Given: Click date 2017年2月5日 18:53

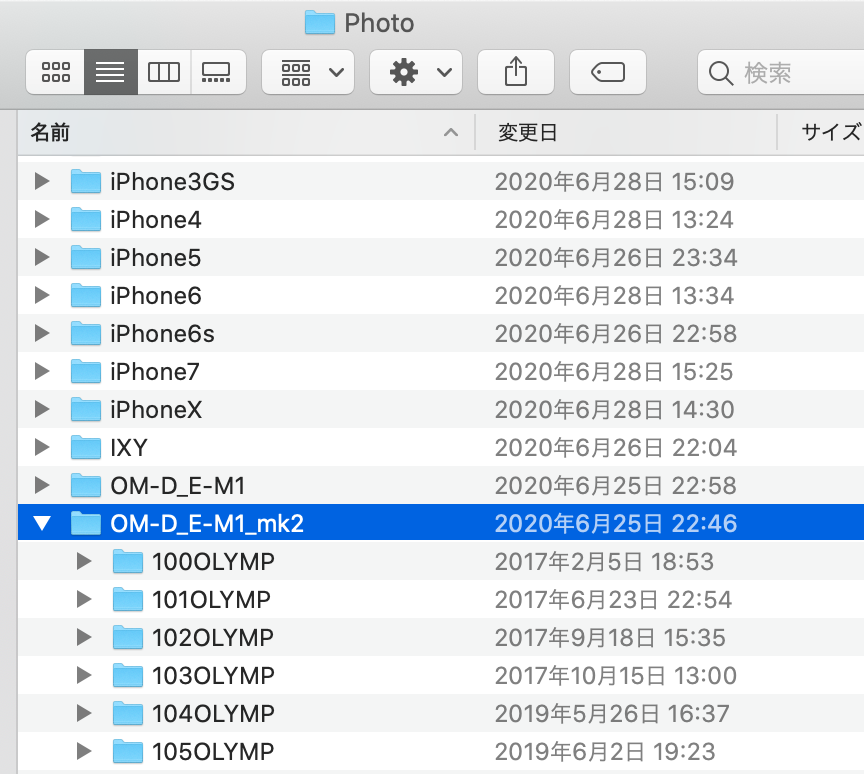Looking at the screenshot, I should tap(604, 562).
